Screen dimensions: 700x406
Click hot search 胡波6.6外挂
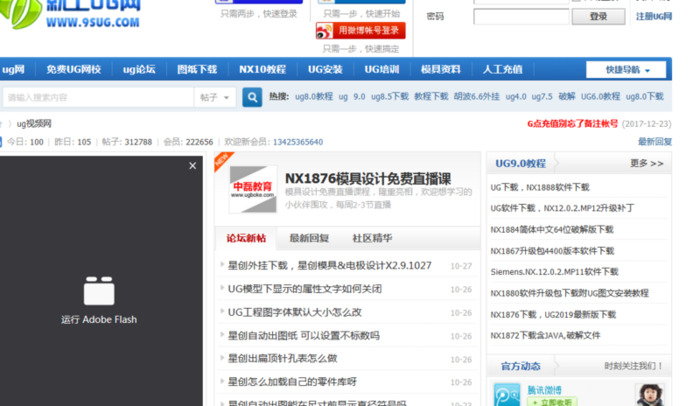tap(477, 96)
